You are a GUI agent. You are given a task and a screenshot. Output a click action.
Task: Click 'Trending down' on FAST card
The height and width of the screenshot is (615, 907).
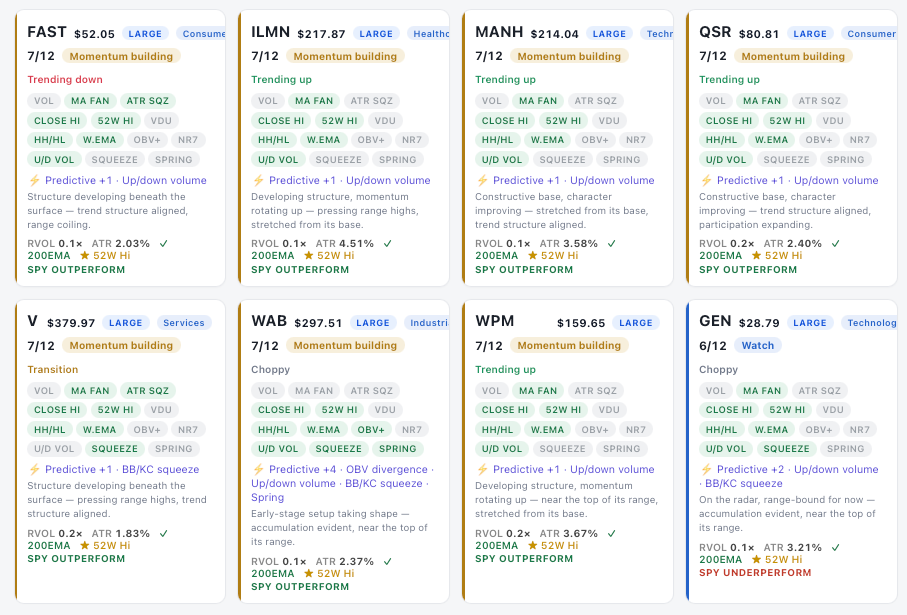click(x=65, y=80)
